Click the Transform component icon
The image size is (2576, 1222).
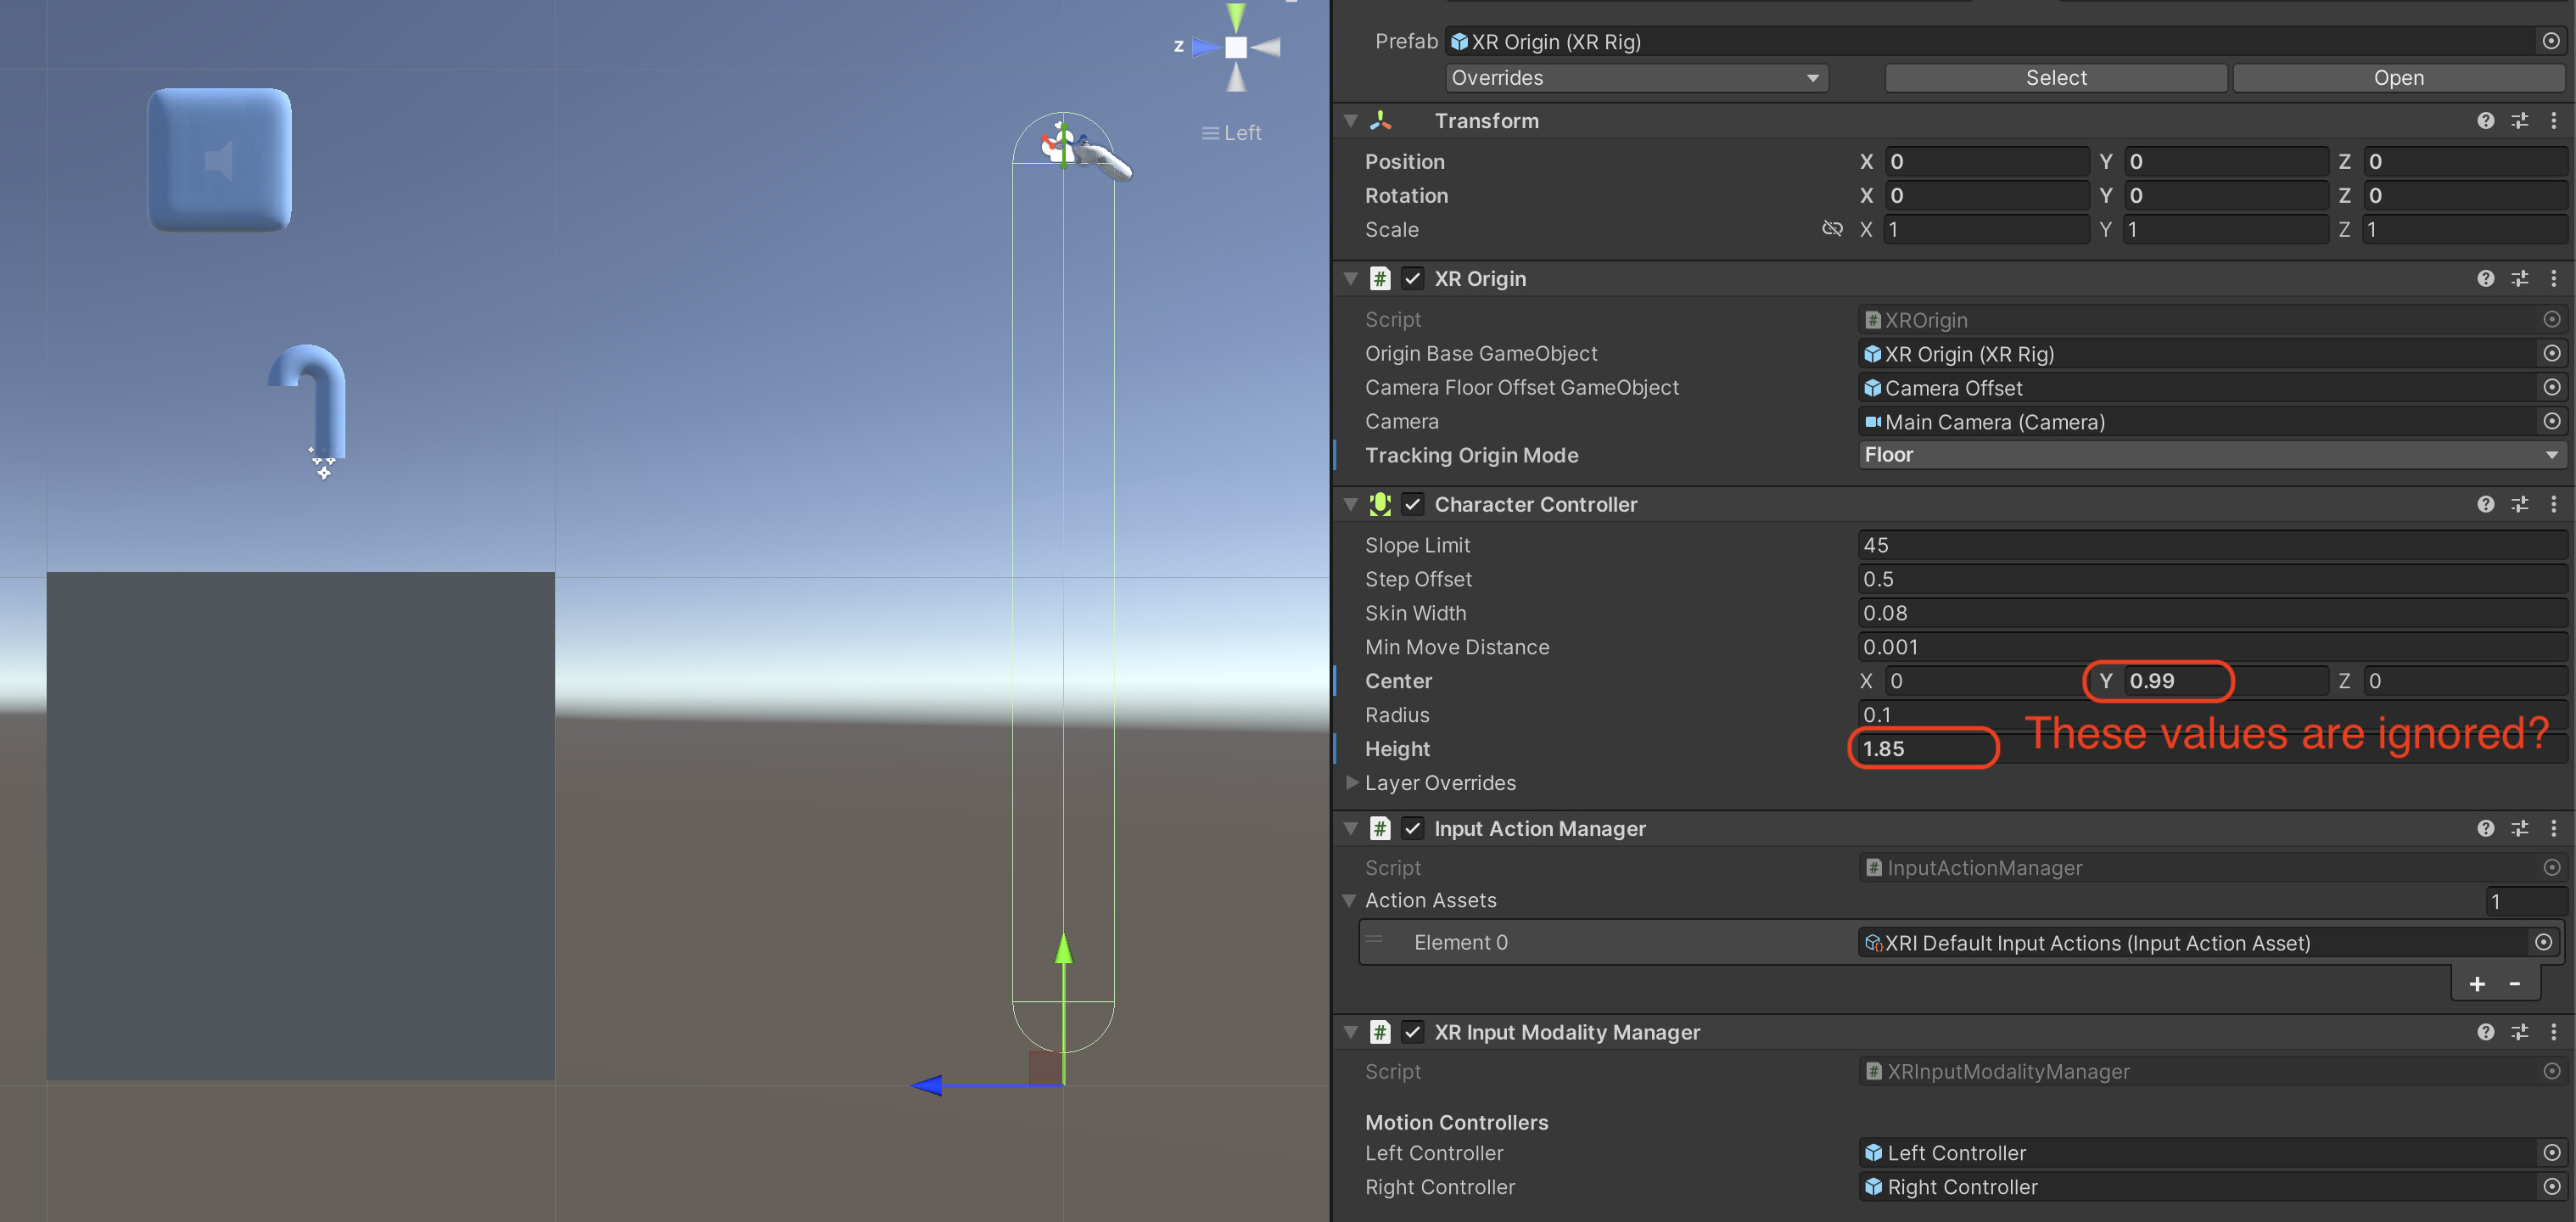1381,120
